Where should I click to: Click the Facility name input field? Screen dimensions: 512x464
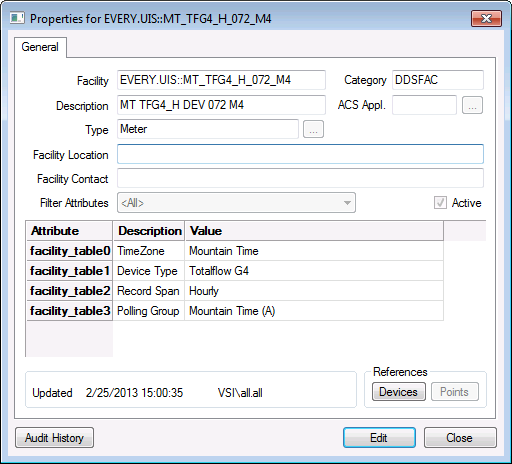(x=221, y=80)
